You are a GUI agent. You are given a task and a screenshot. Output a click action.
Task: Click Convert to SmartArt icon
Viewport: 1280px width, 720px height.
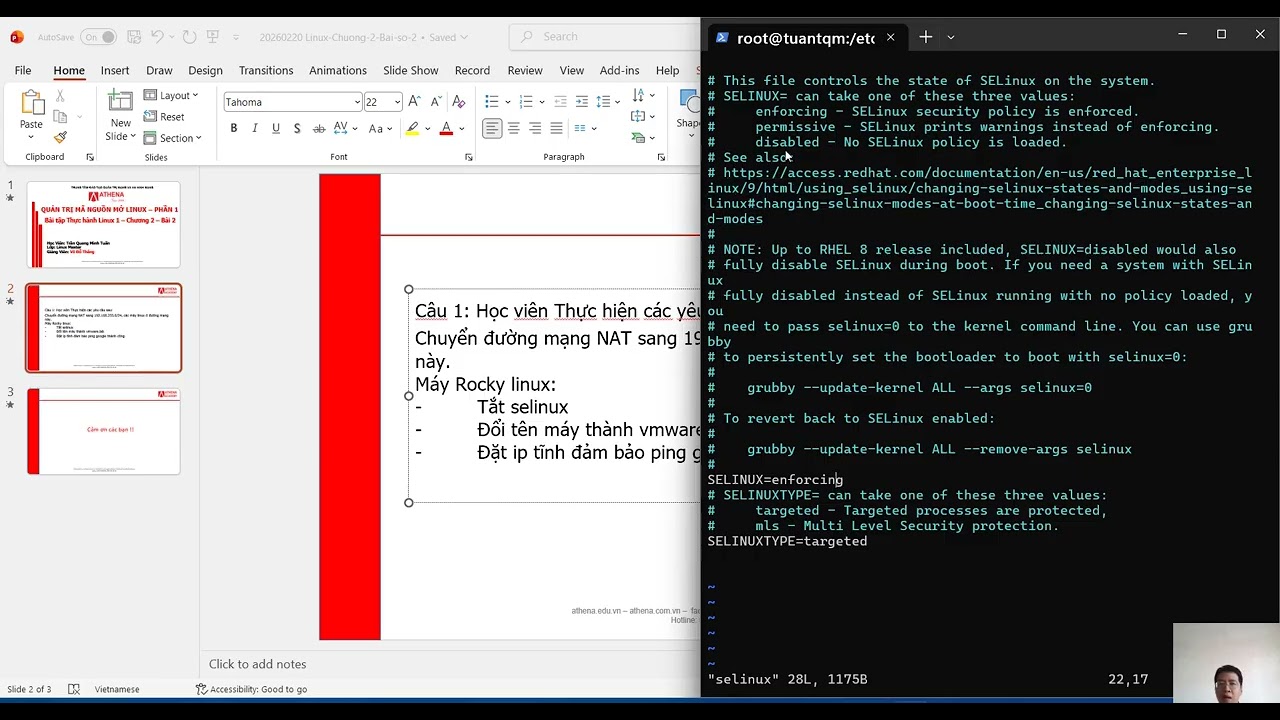tap(639, 137)
